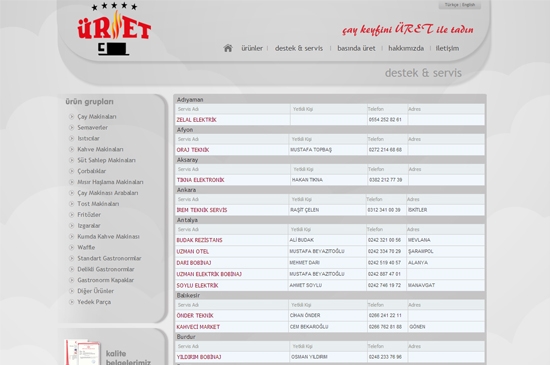Open basında üret page
Viewport: 550px width, 365px height.
pyautogui.click(x=356, y=48)
